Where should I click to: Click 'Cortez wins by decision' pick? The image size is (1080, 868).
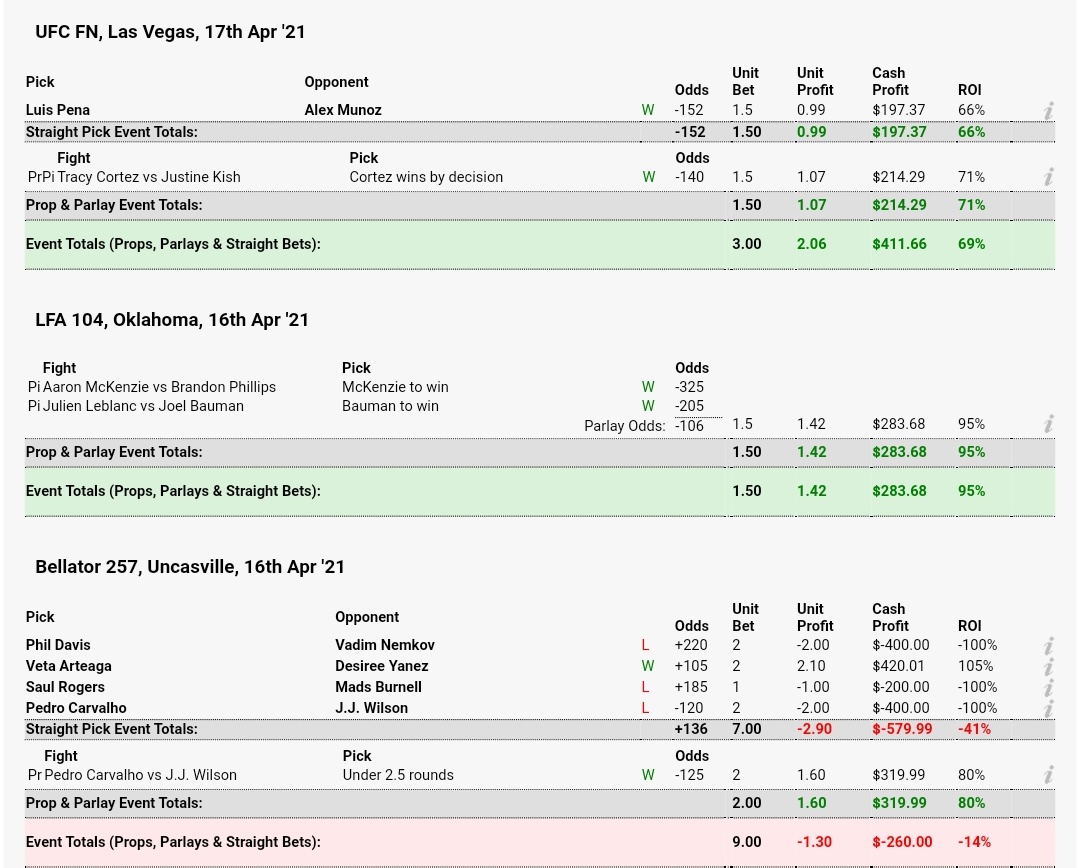coord(426,177)
